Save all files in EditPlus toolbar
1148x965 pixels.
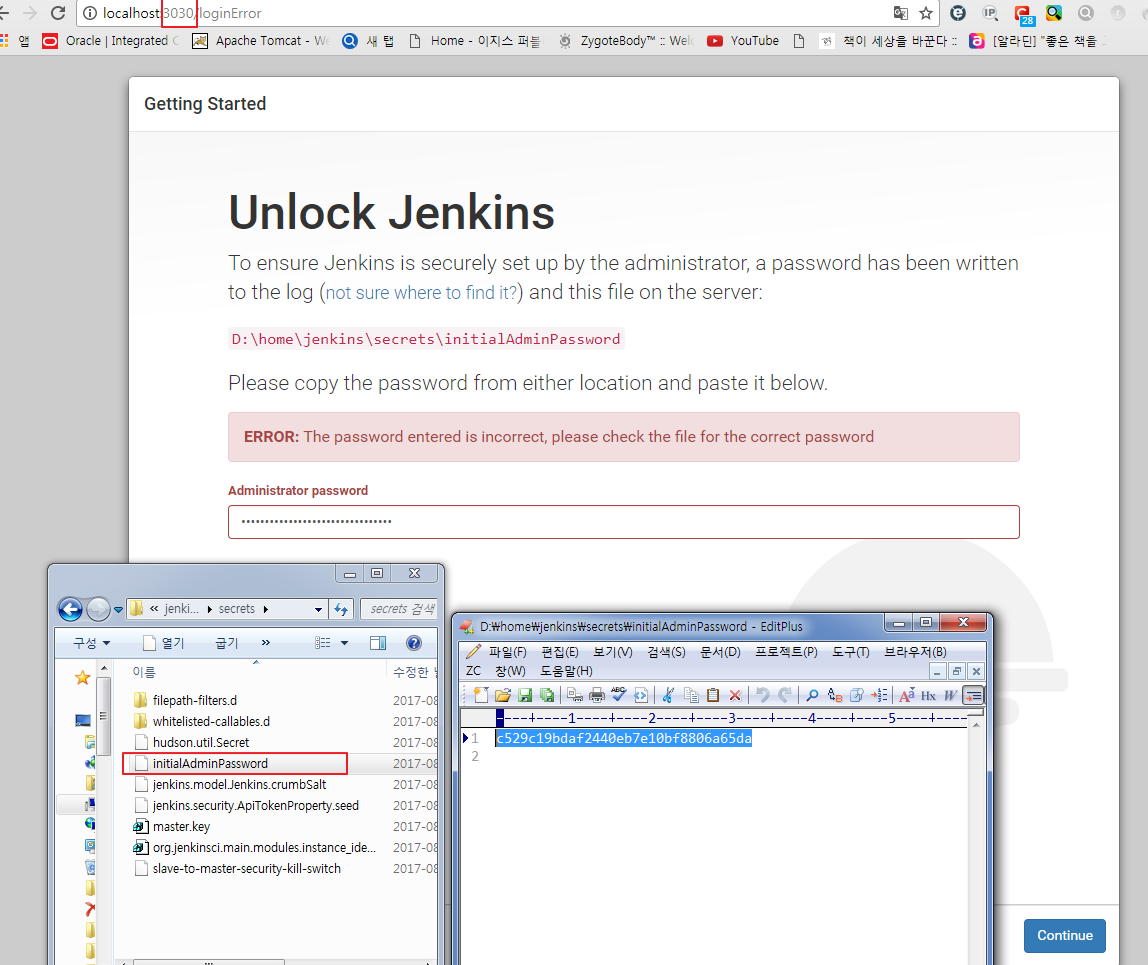point(547,696)
